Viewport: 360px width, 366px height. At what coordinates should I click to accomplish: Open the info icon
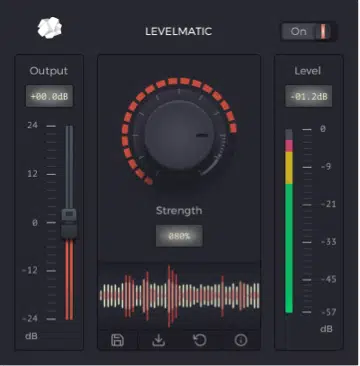(241, 340)
